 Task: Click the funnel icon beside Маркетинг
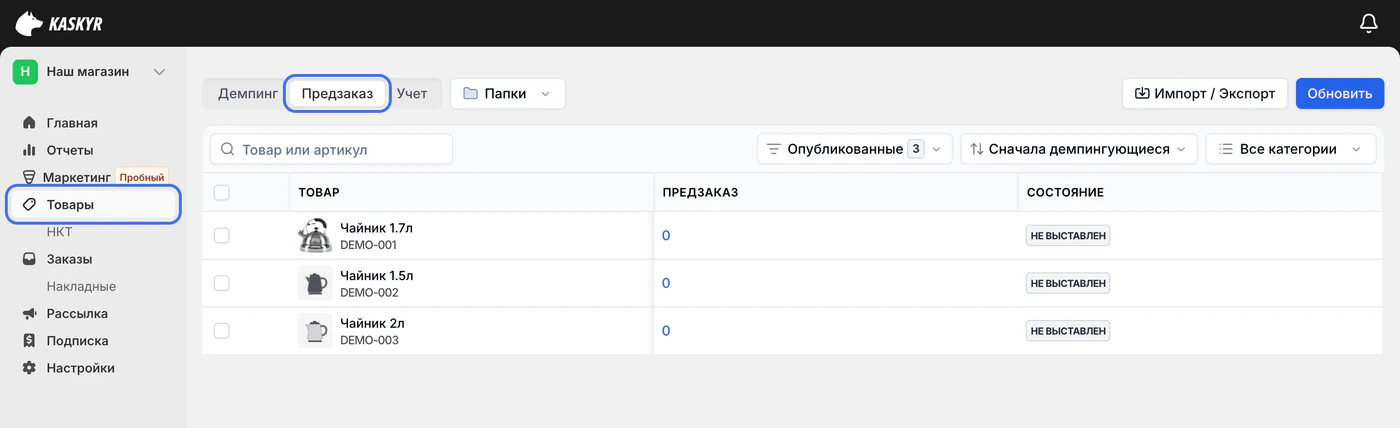coord(29,177)
